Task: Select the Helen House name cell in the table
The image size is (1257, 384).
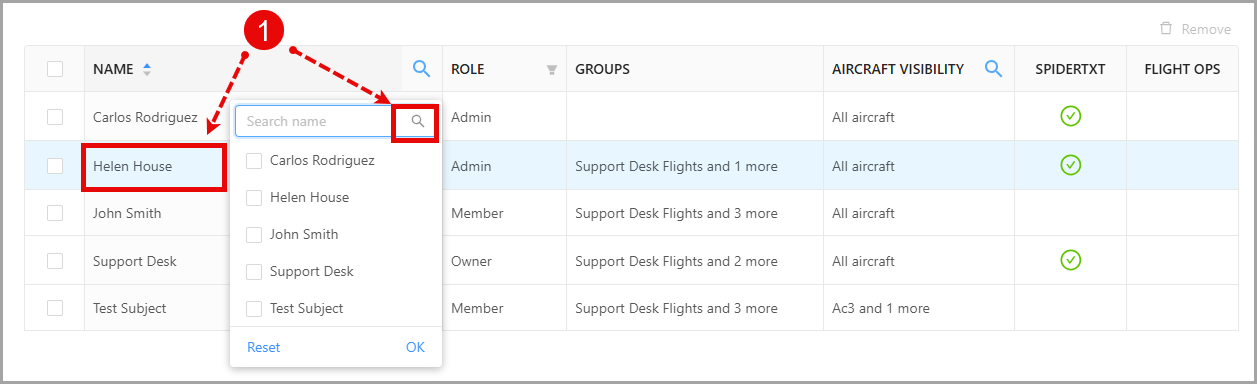Action: 132,166
